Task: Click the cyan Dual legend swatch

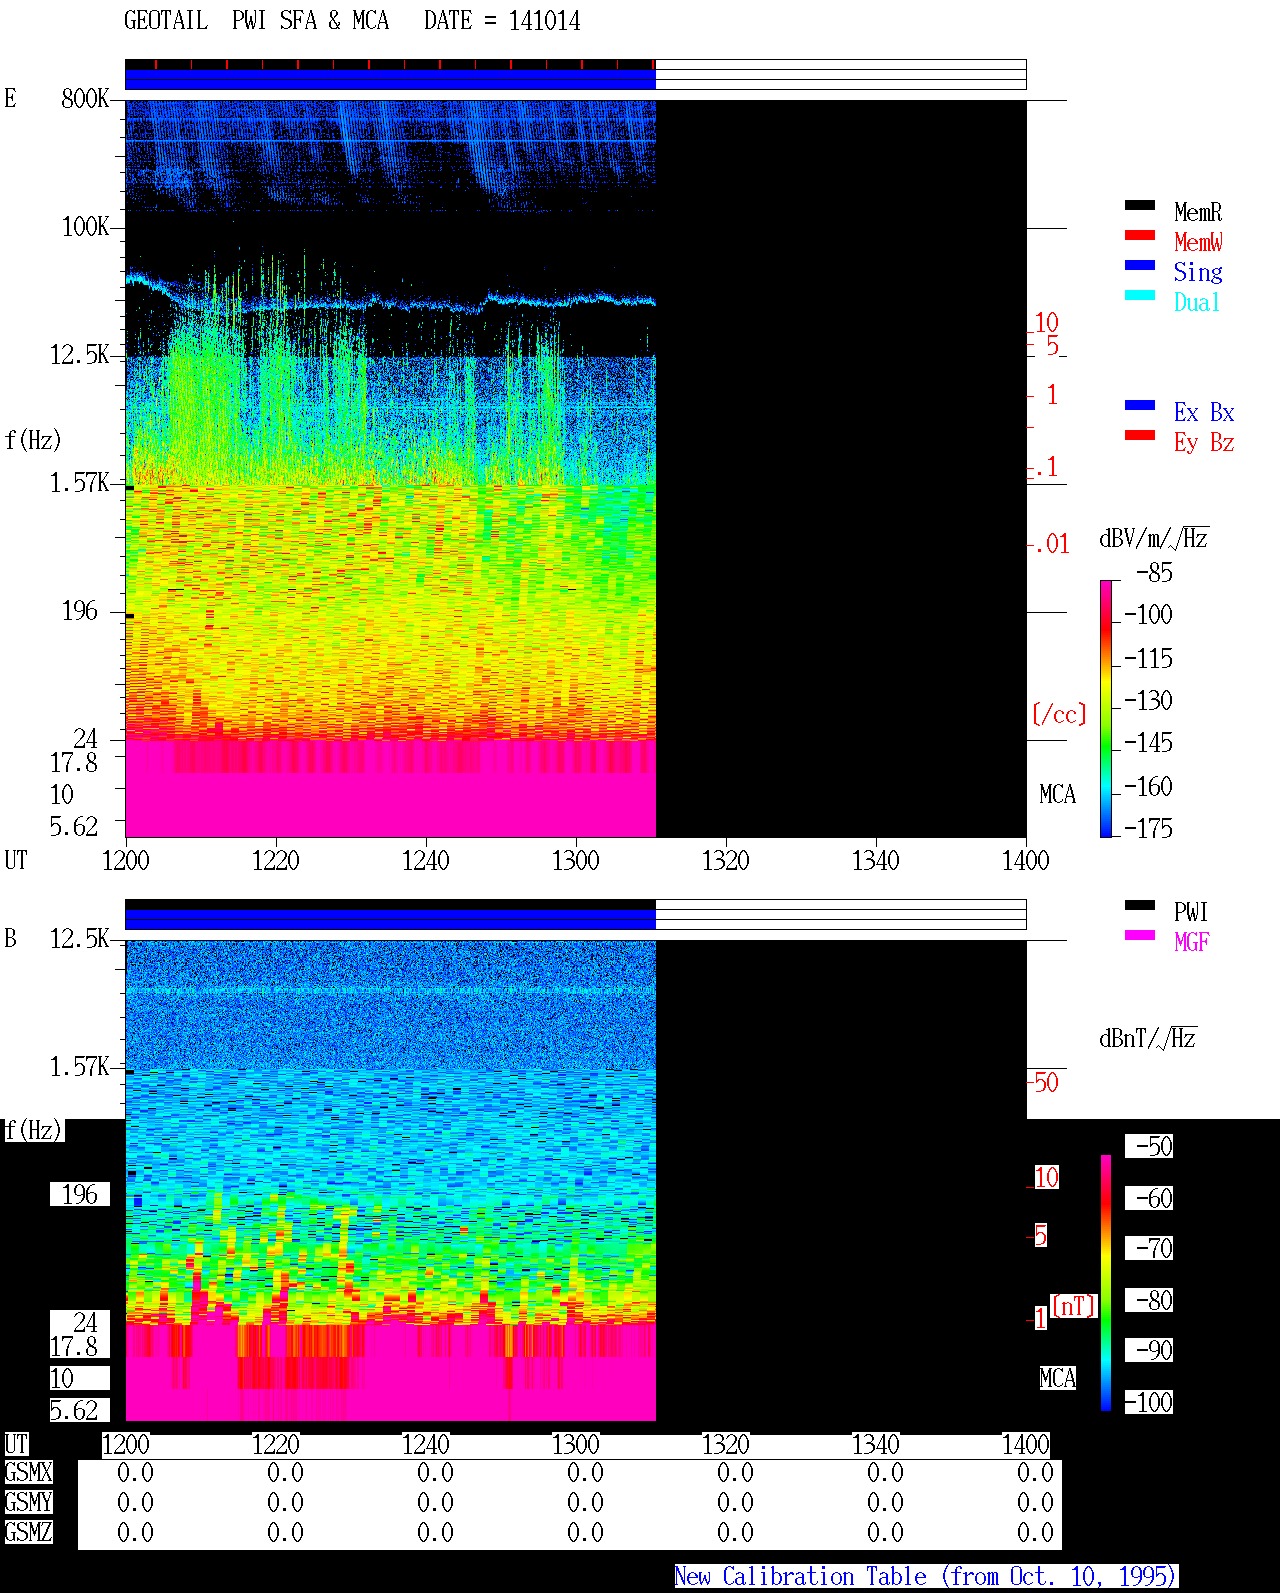Action: pos(1140,296)
